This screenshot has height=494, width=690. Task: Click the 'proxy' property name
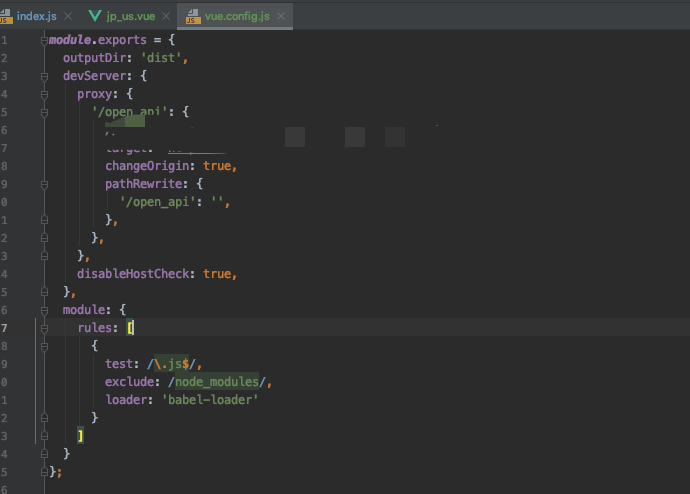(x=95, y=94)
